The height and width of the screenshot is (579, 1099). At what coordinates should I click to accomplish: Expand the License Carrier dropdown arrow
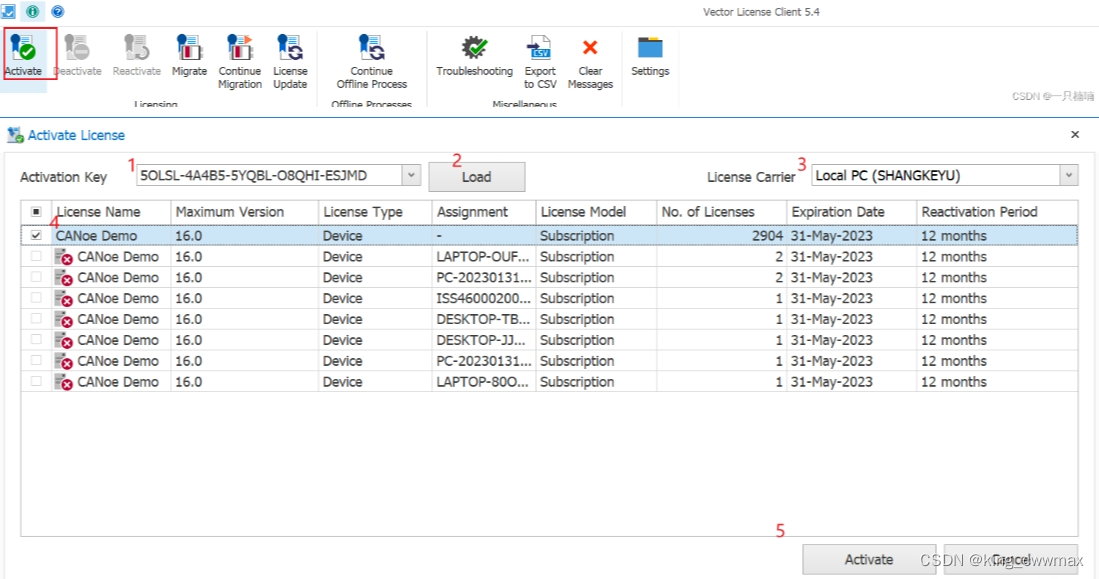[x=1069, y=175]
